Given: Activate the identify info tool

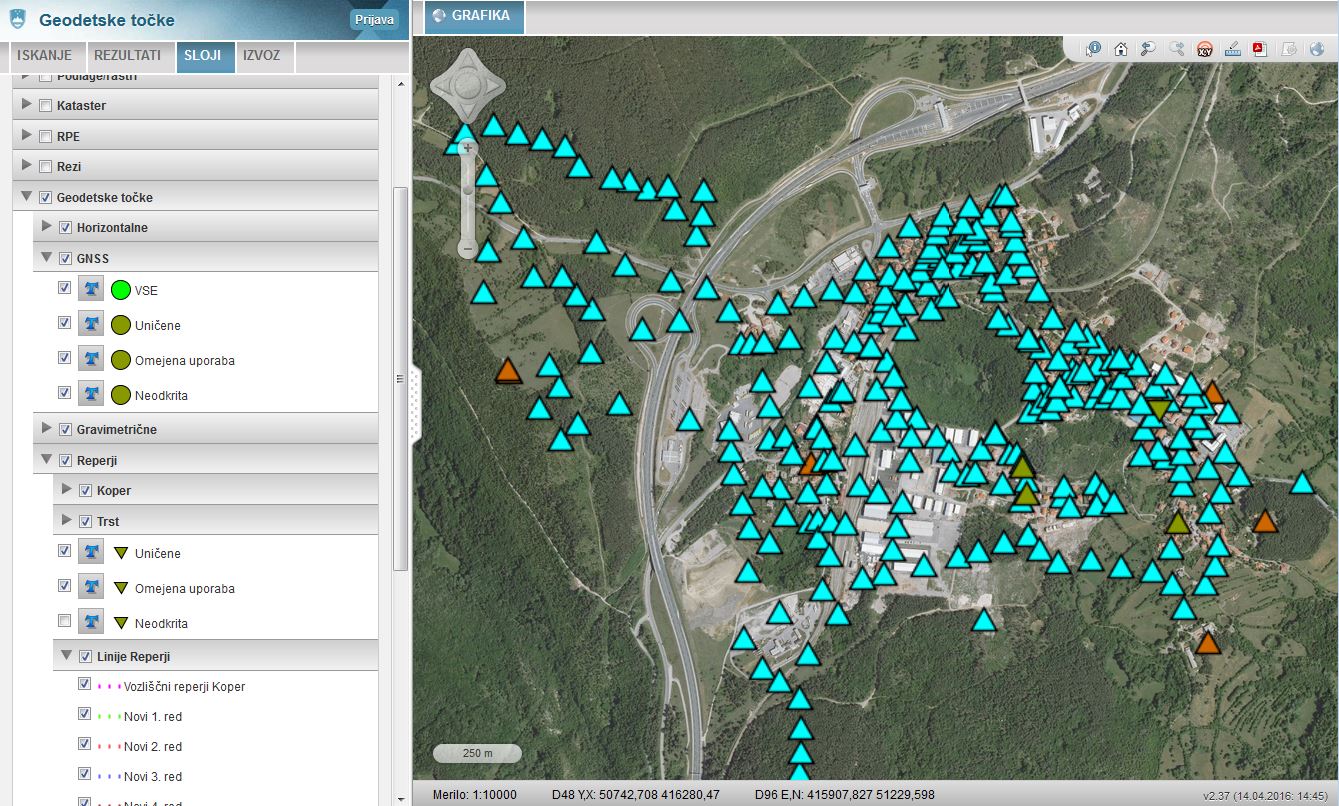Looking at the screenshot, I should point(1094,48).
